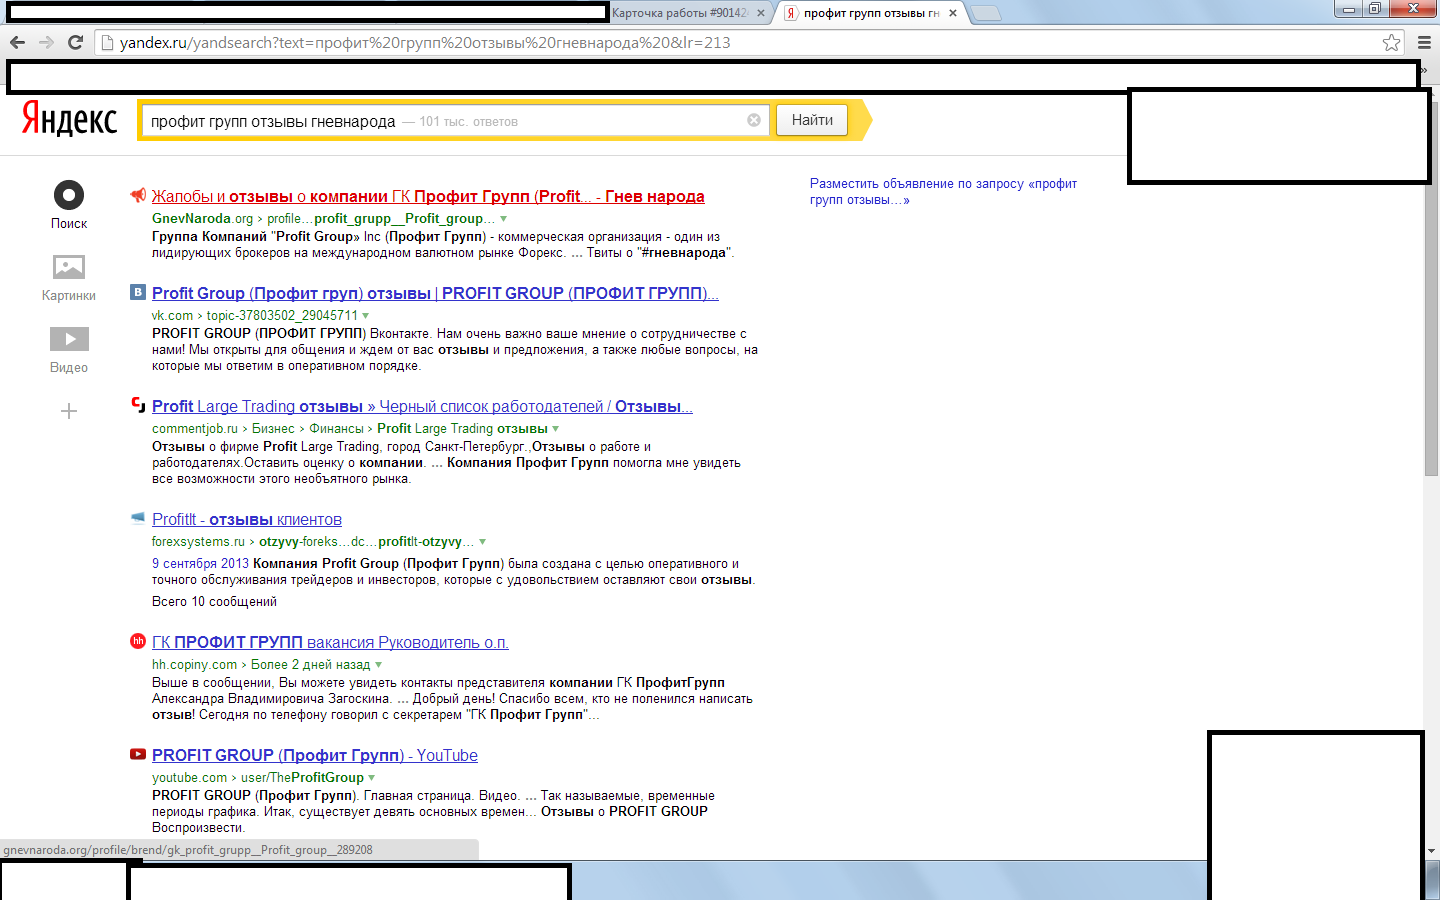The height and width of the screenshot is (900, 1440).
Task: Click the hh favicon beside ГК ПРОФИТ ГРУПП вакансия
Action: tap(138, 641)
